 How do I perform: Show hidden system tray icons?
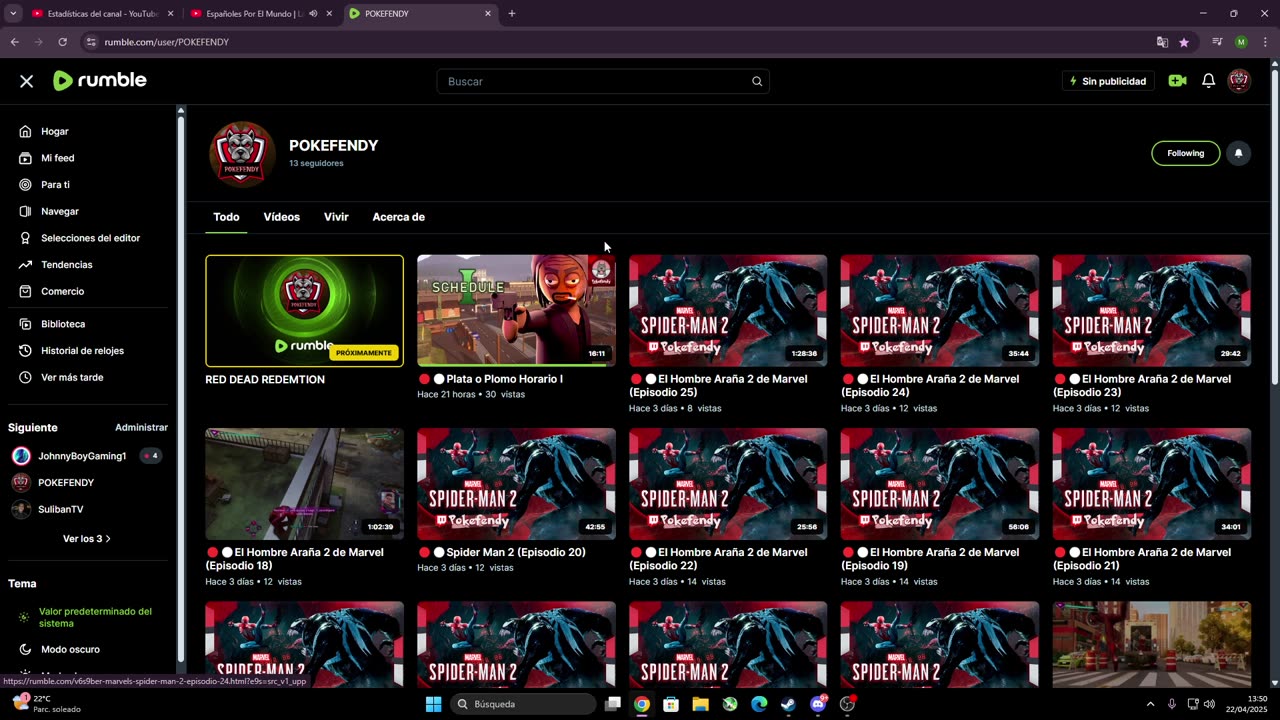(1150, 704)
